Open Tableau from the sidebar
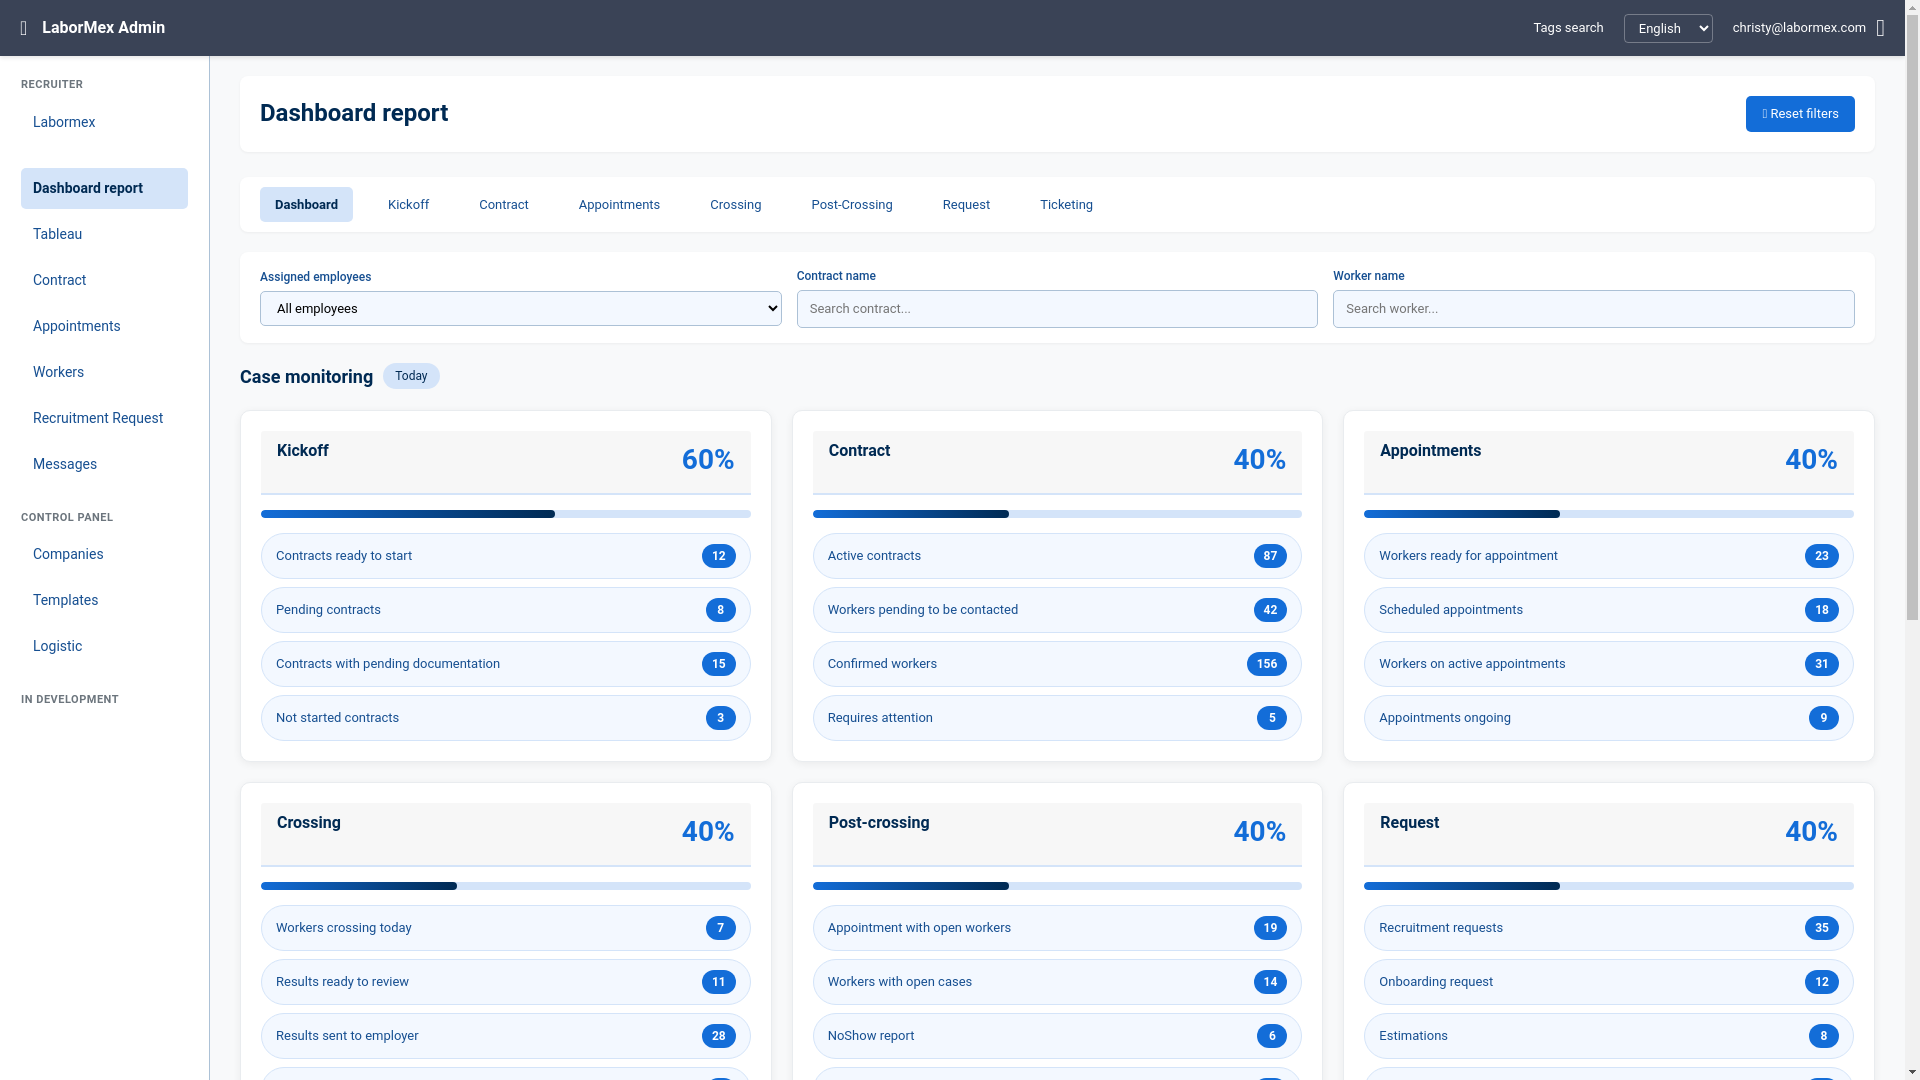1920x1080 pixels. pyautogui.click(x=104, y=234)
